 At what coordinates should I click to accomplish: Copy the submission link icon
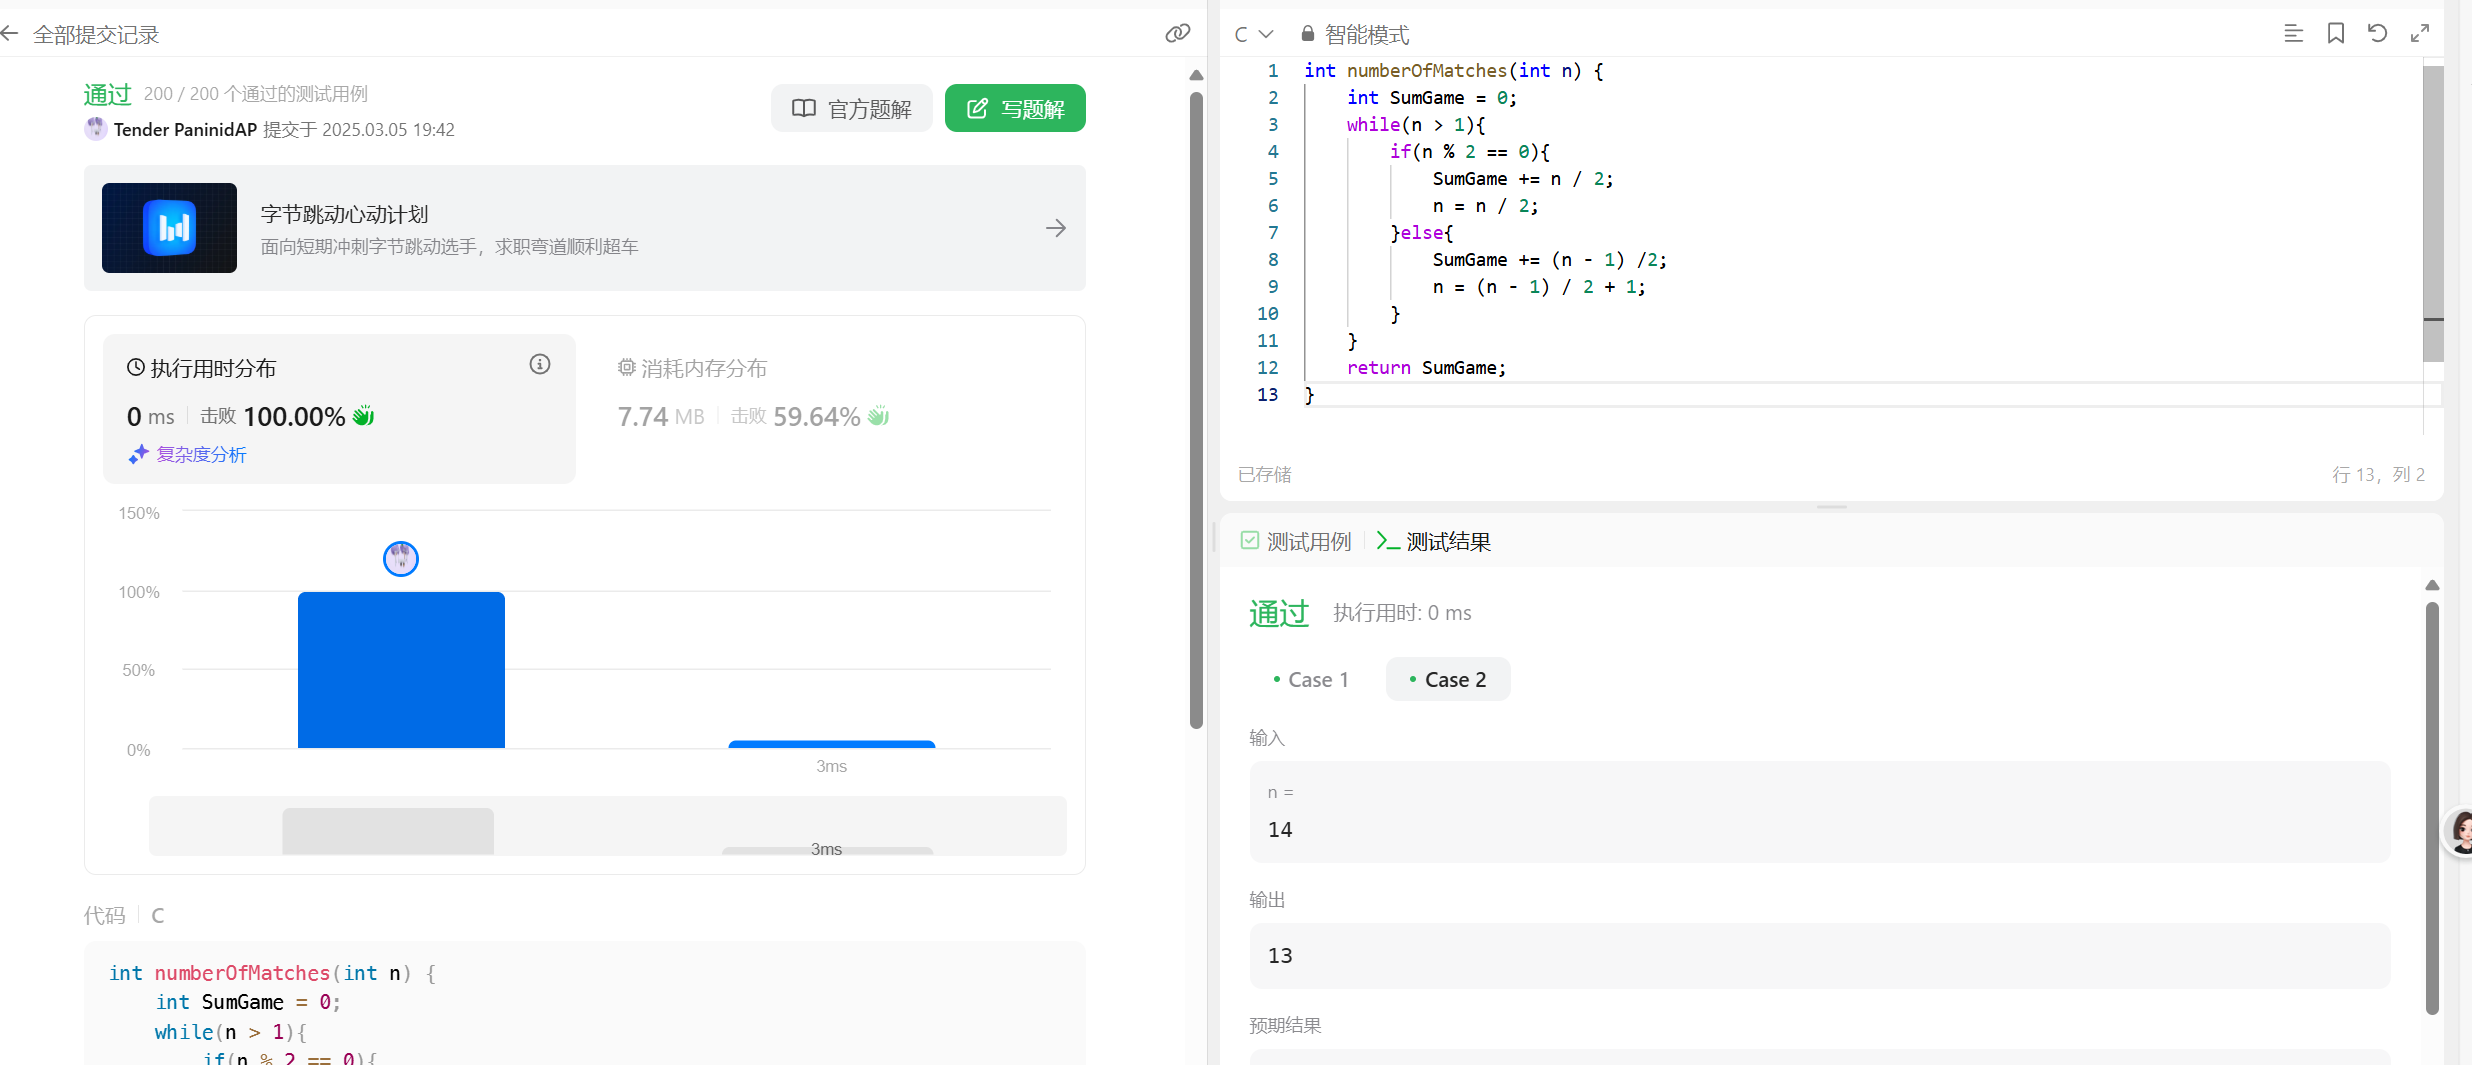pyautogui.click(x=1177, y=34)
